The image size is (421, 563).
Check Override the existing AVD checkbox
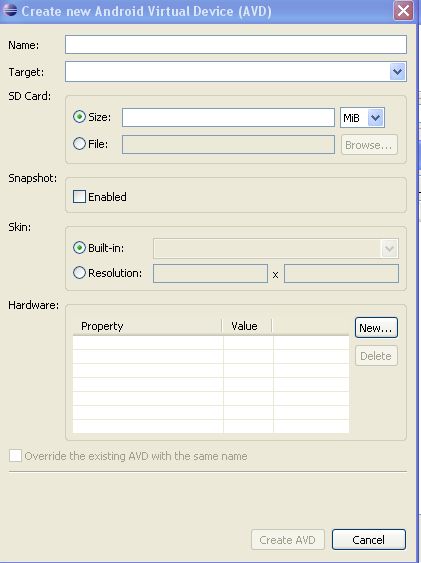(x=15, y=456)
